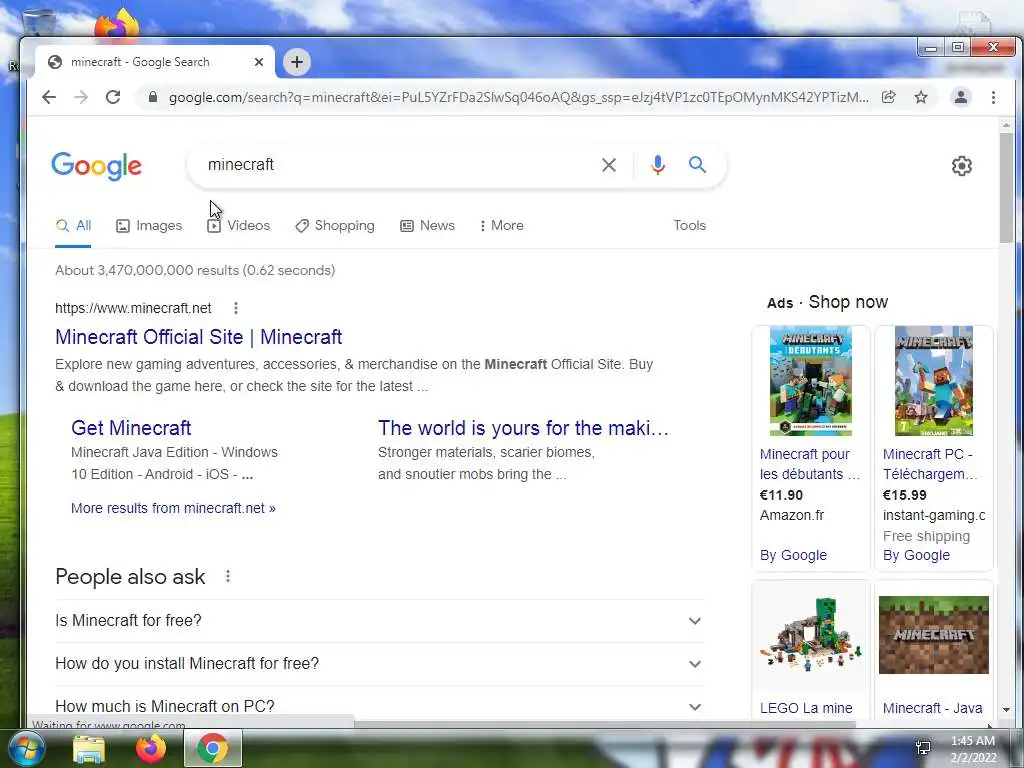This screenshot has width=1024, height=768.
Task: Switch to the Shopping tab
Action: [334, 225]
